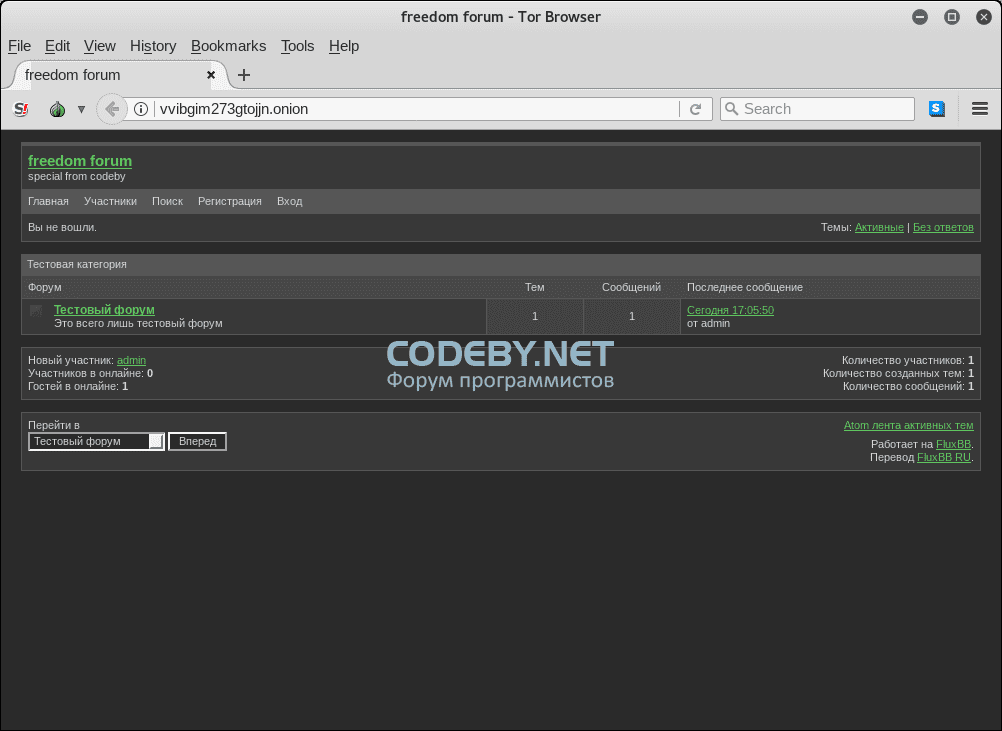Open the Edit menu

58,46
